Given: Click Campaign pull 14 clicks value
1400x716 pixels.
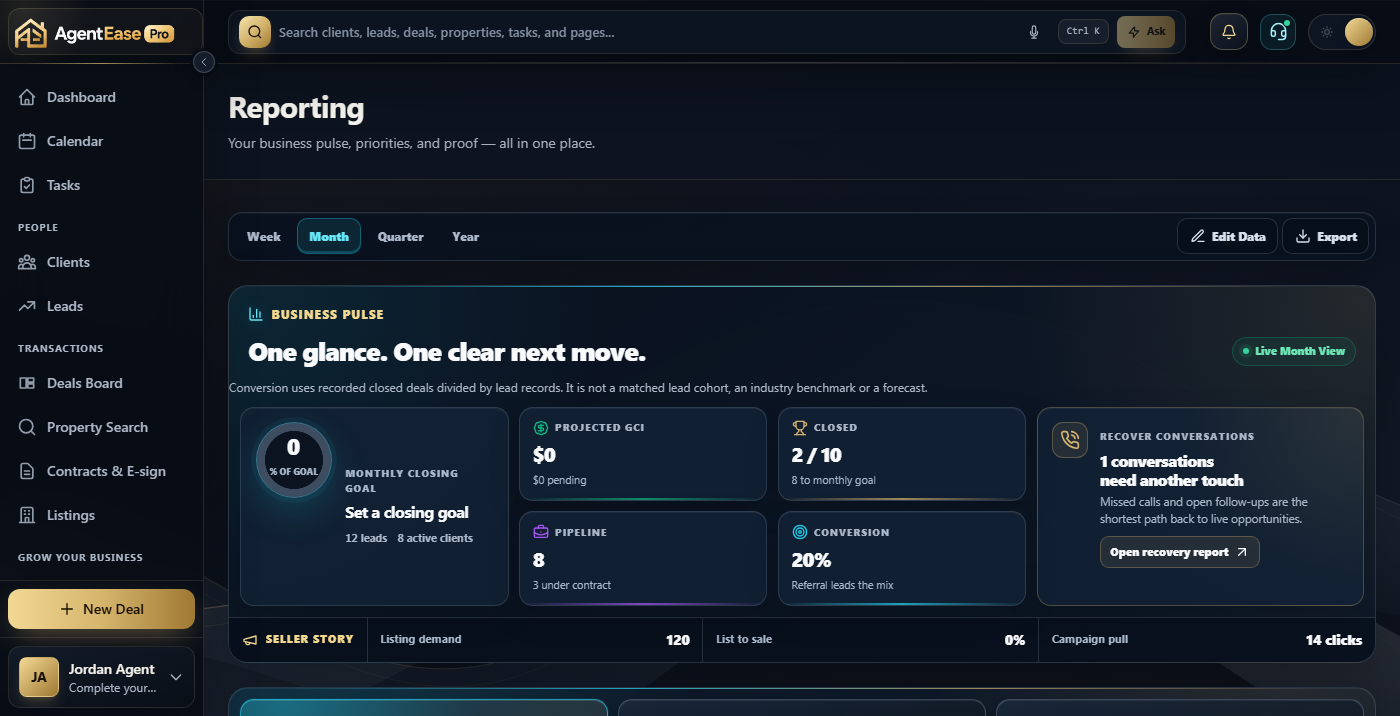Looking at the screenshot, I should pyautogui.click(x=1334, y=640).
